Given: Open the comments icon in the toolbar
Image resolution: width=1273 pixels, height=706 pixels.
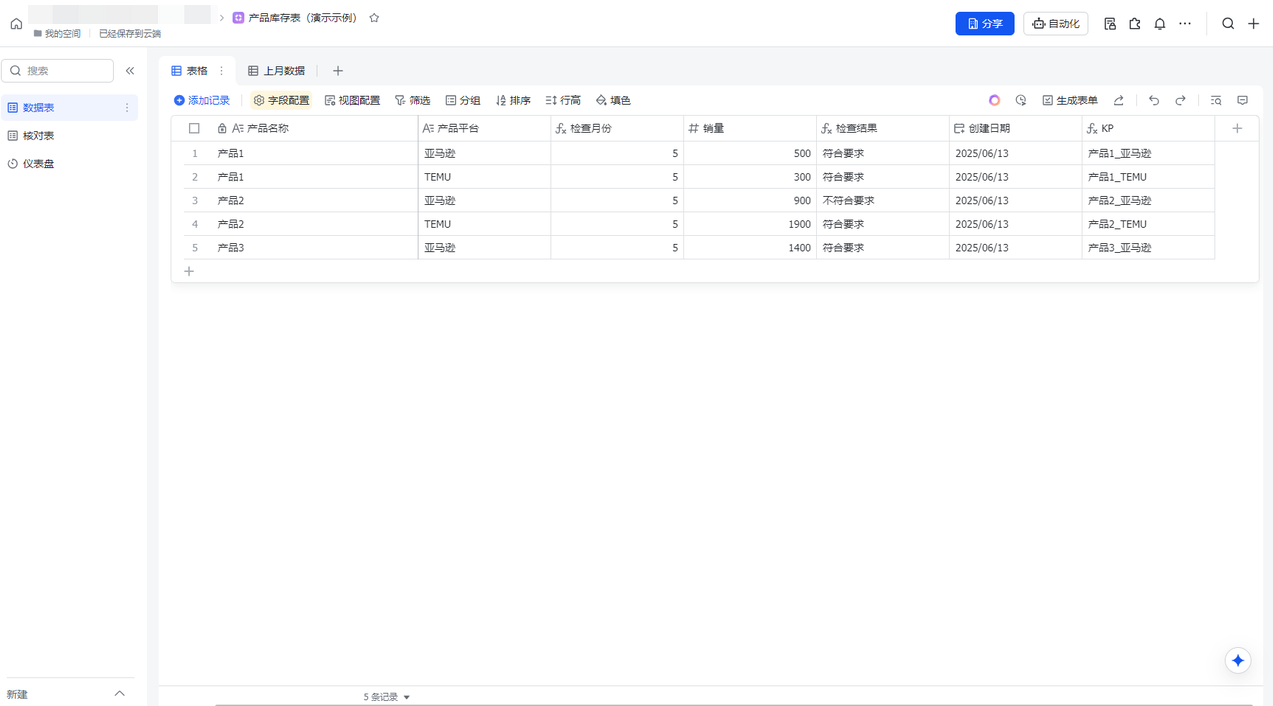Looking at the screenshot, I should coord(1243,100).
